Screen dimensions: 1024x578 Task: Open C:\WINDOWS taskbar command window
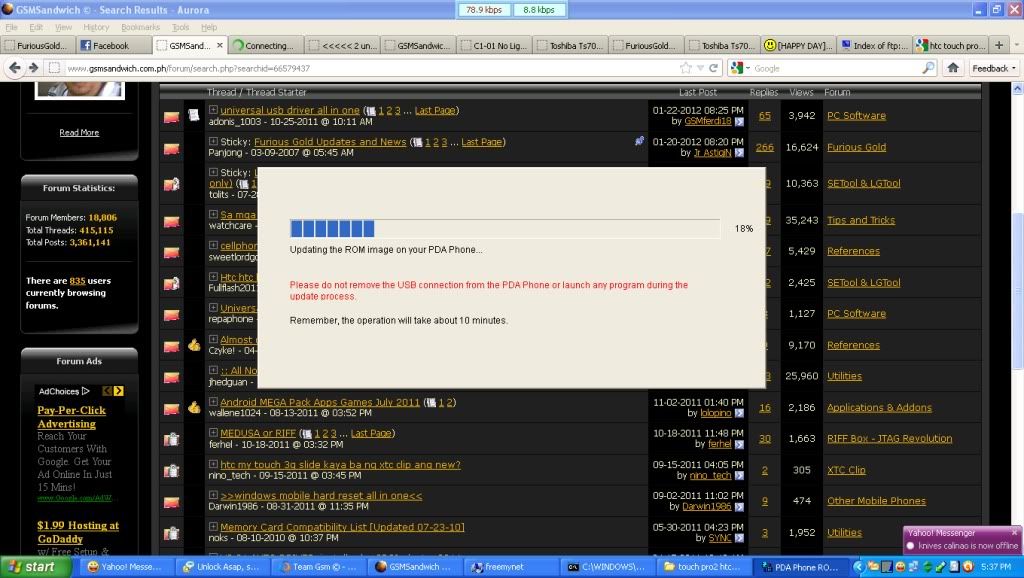point(606,567)
